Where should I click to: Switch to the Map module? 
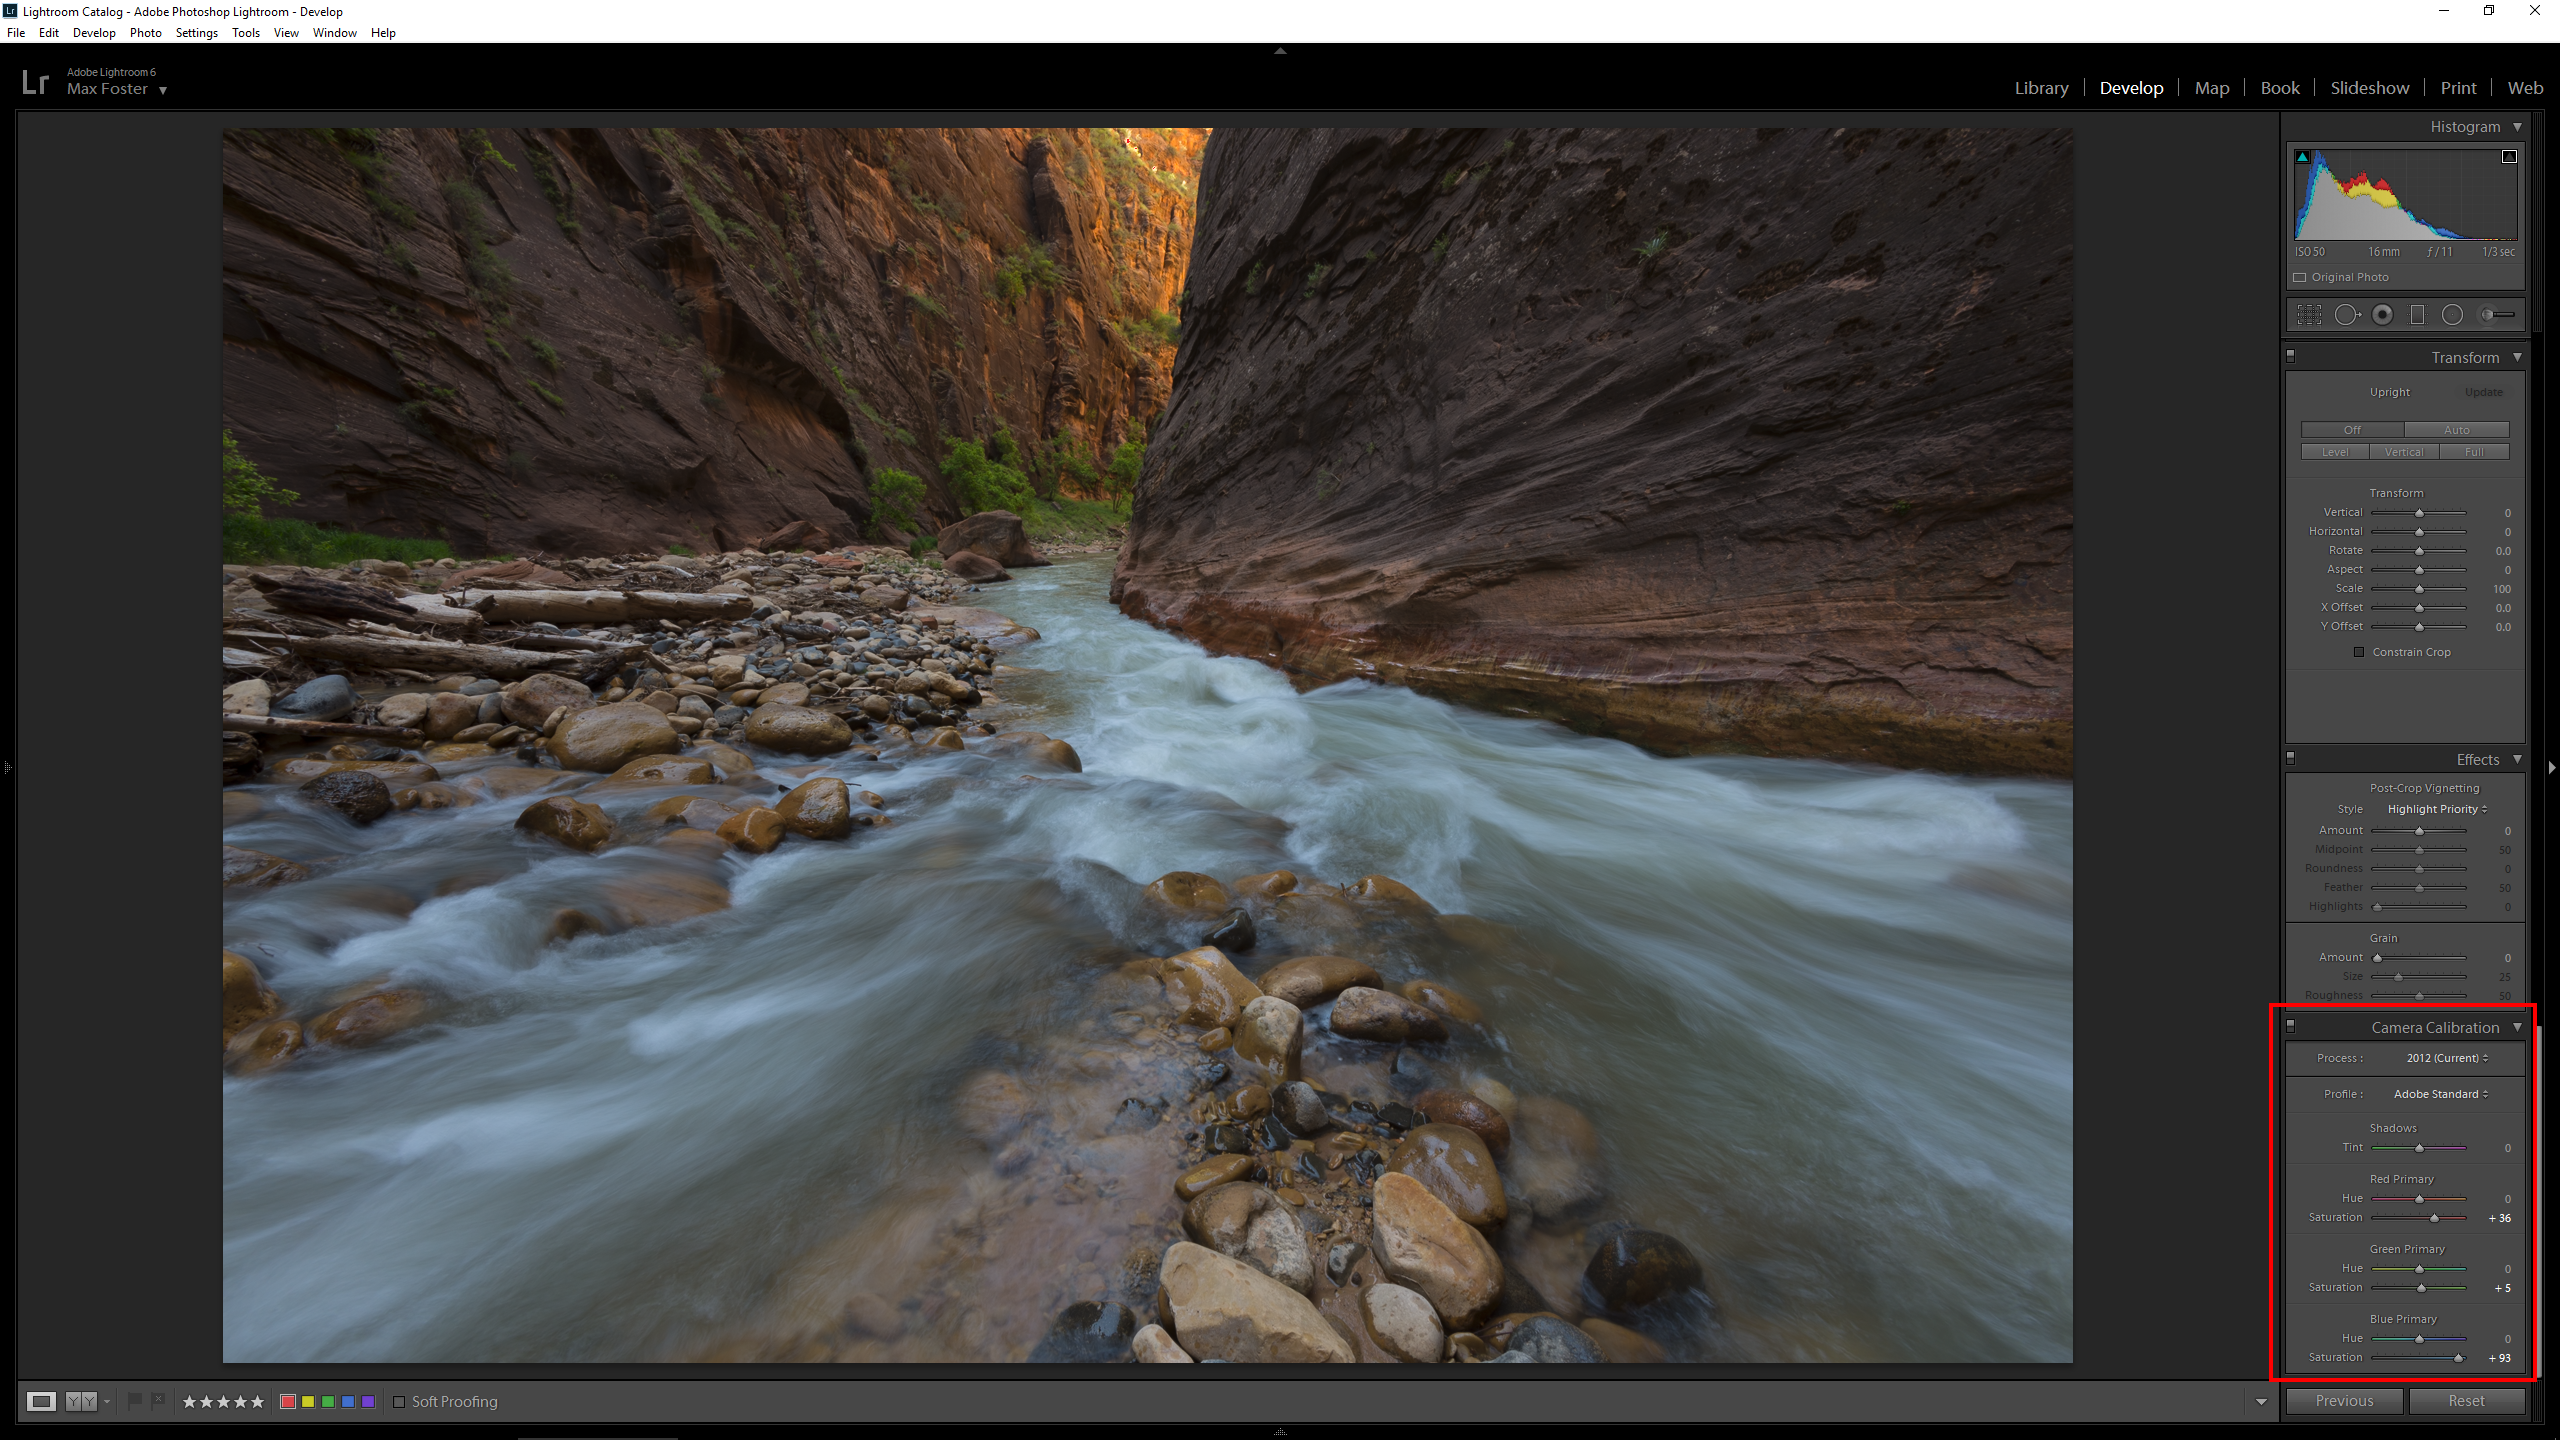pyautogui.click(x=2212, y=88)
